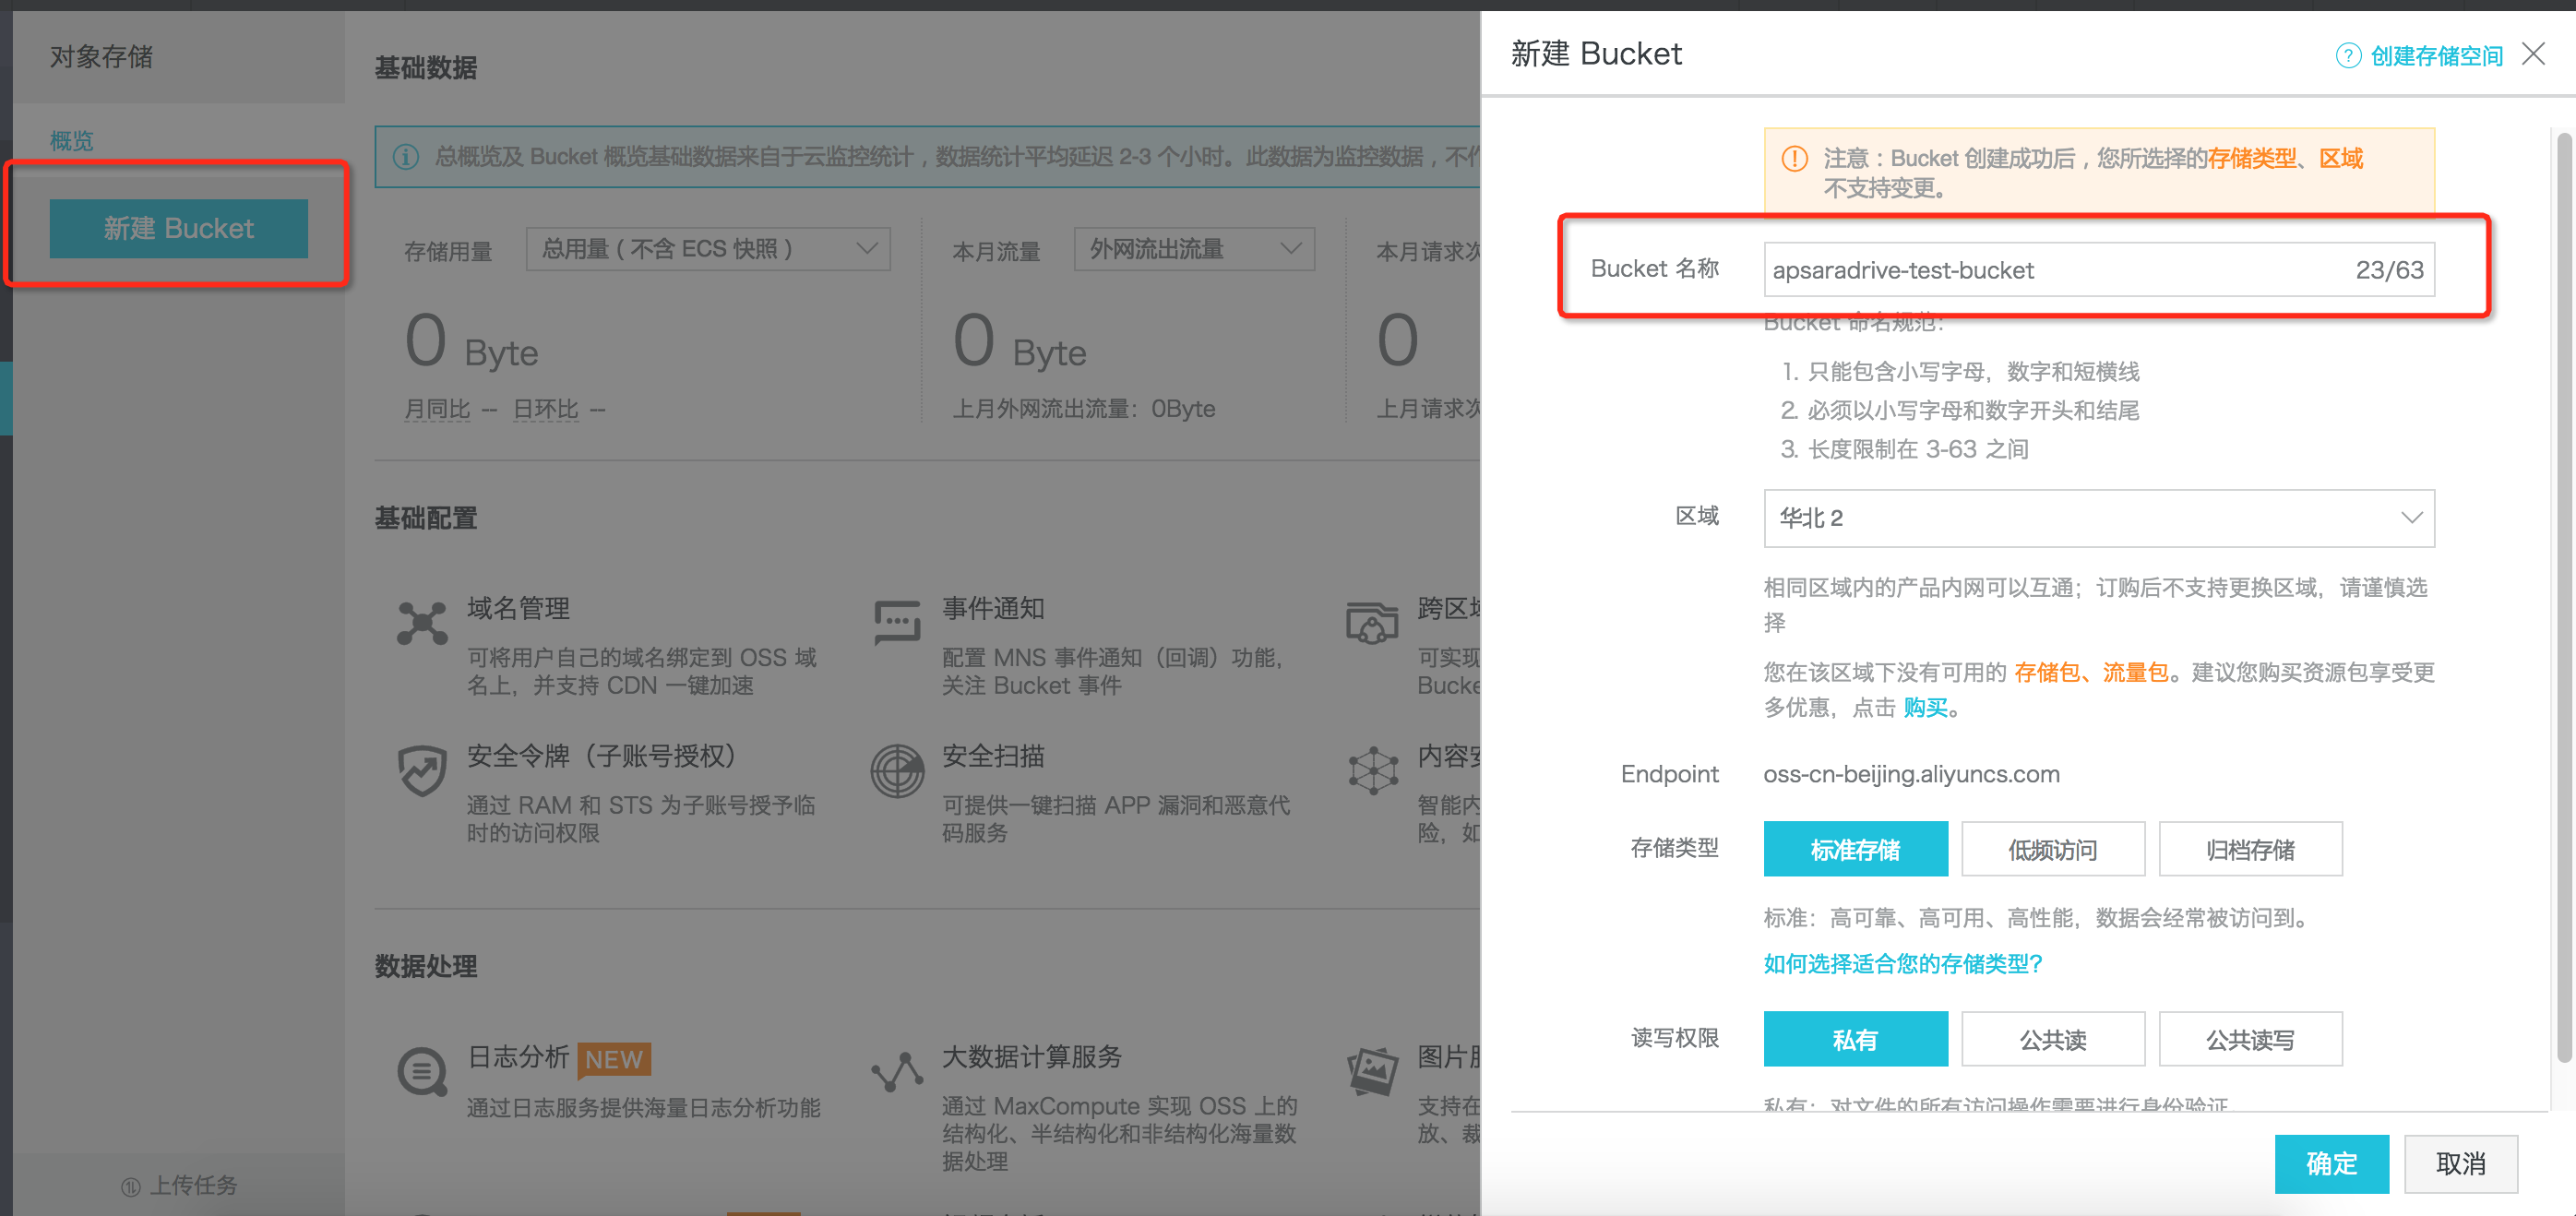Open 概览 in the left sidebar
This screenshot has height=1216, width=2576.
point(72,140)
